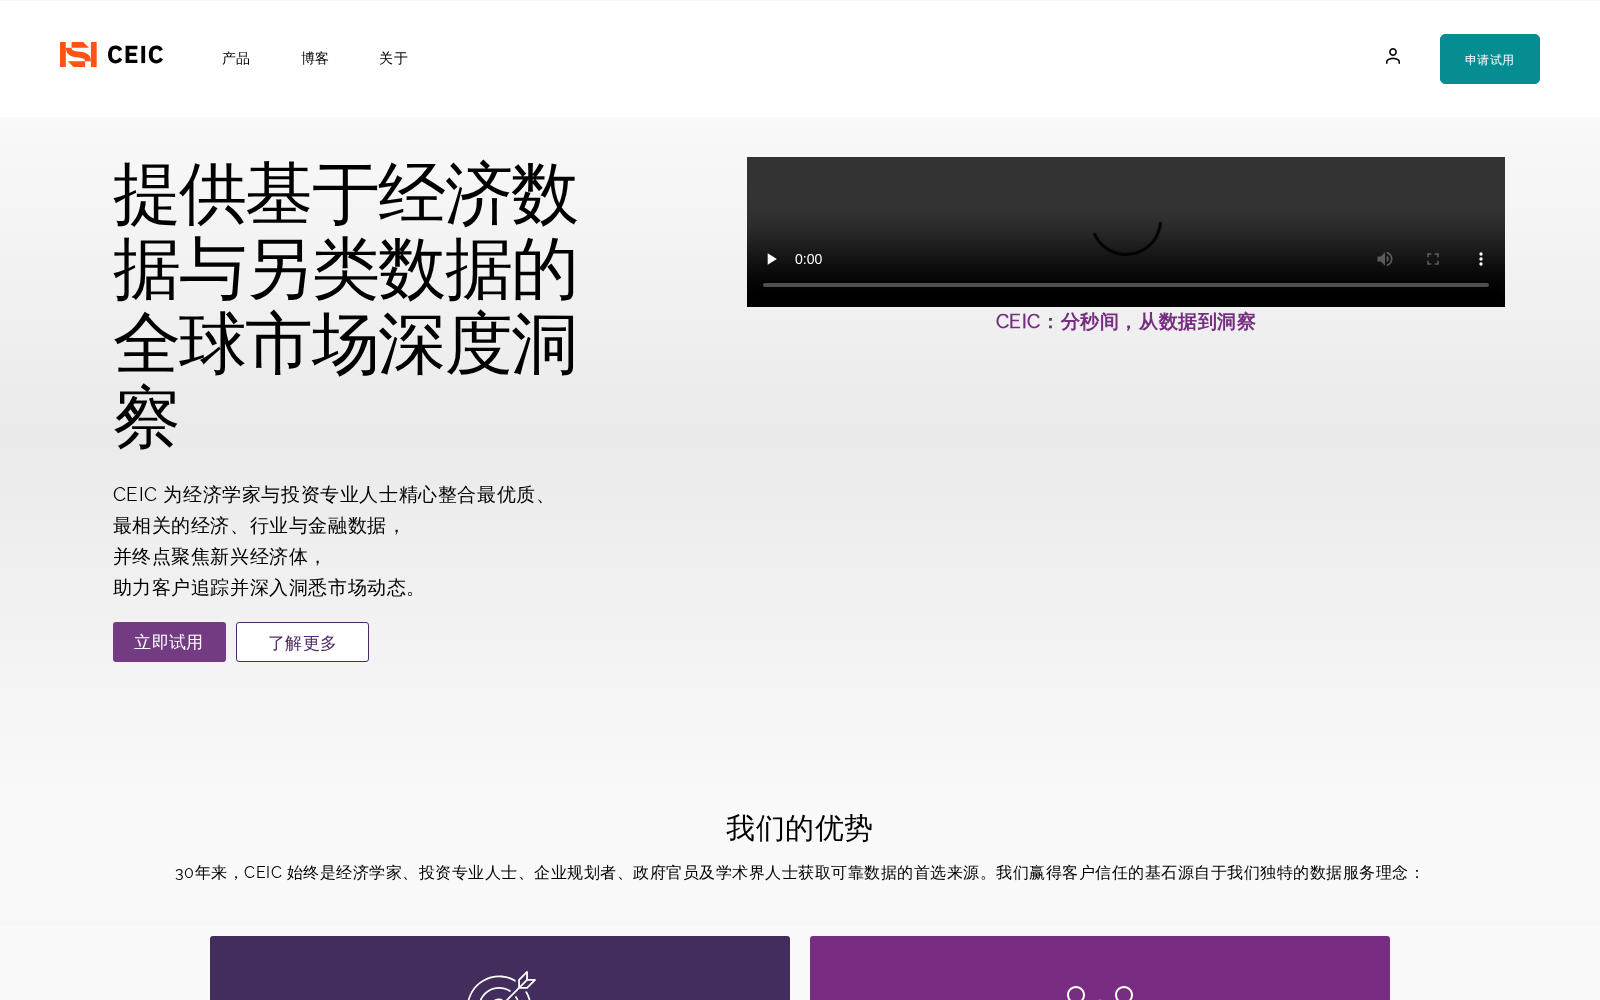Viewport: 1600px width, 1000px height.
Task: Open the 产品 menu
Action: 236,58
